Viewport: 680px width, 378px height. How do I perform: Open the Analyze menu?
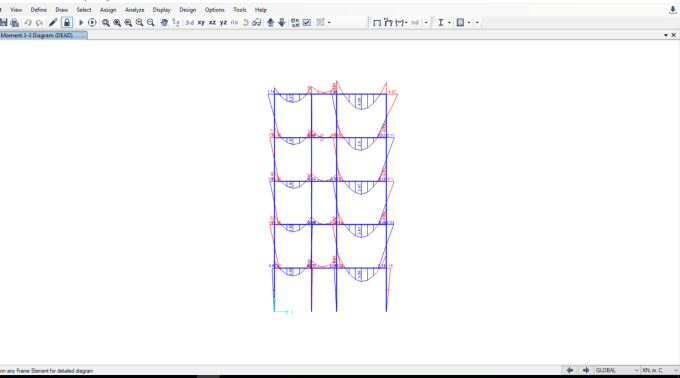(x=134, y=10)
